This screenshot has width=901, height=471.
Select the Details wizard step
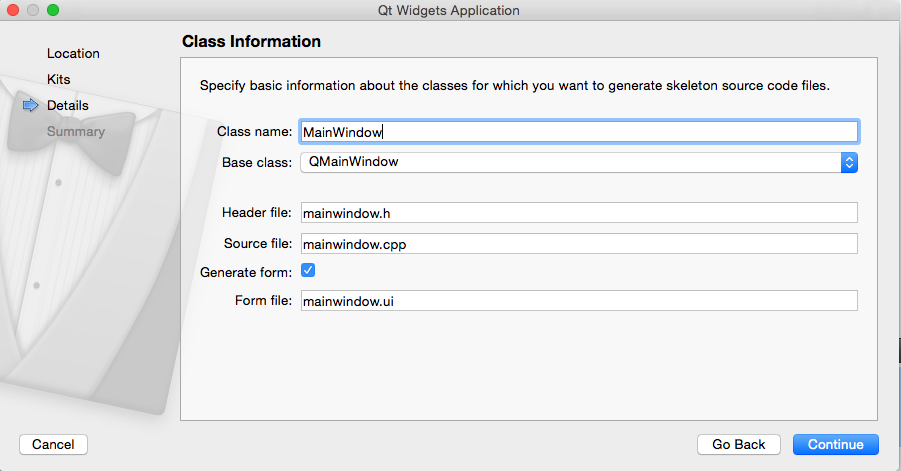(68, 105)
